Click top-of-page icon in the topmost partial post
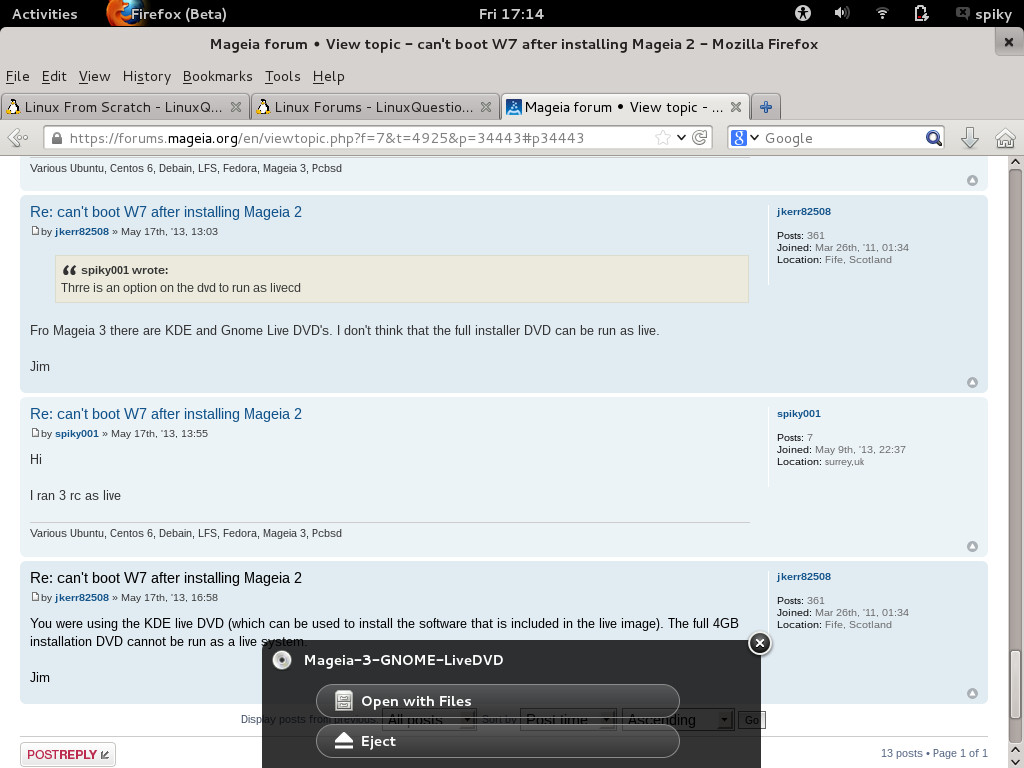Image resolution: width=1024 pixels, height=768 pixels. (972, 180)
